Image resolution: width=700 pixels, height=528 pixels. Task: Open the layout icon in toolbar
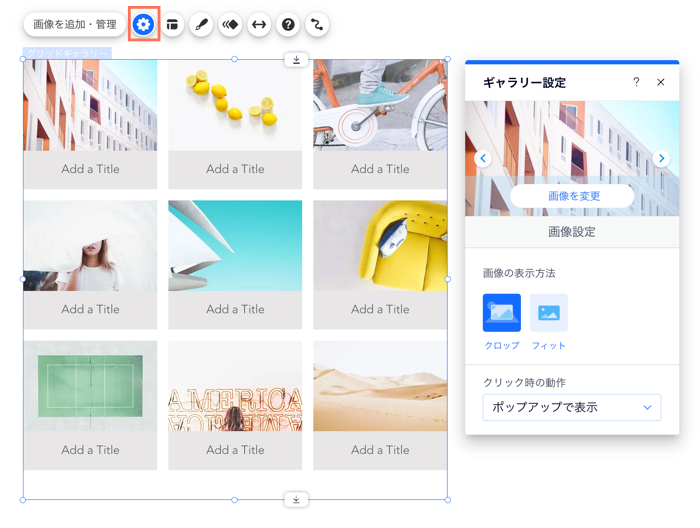(x=172, y=24)
